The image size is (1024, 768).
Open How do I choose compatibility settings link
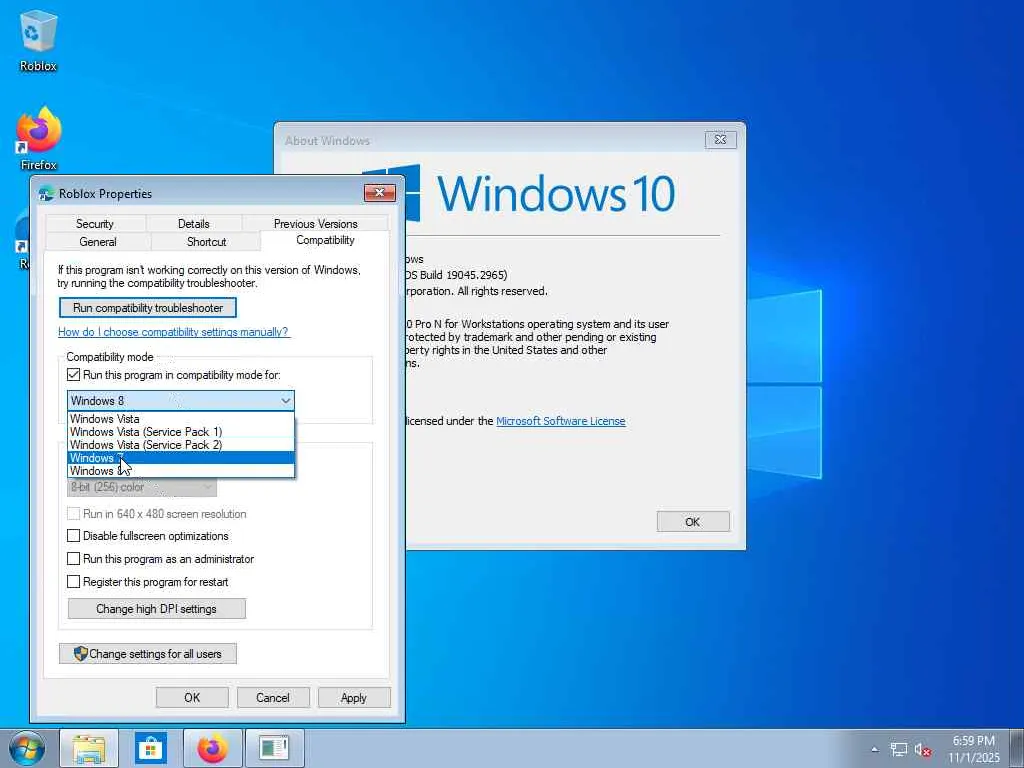173,332
